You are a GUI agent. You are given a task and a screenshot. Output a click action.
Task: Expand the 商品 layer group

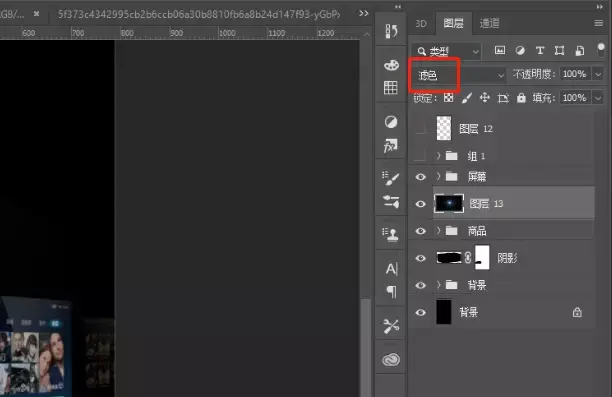tap(439, 231)
